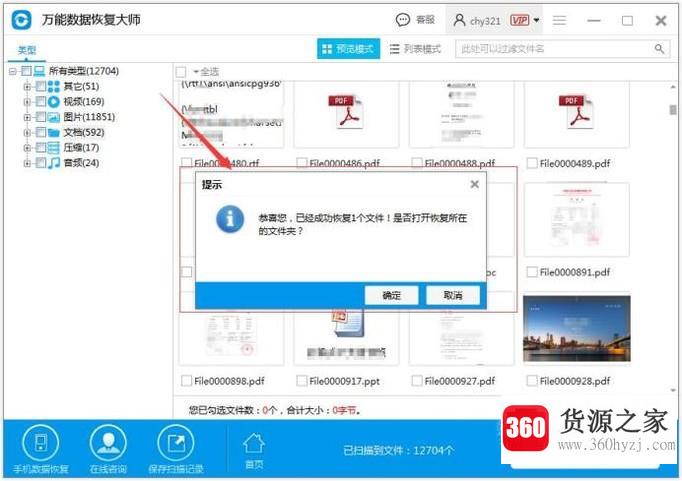Click file name File0000927.pdf
The width and height of the screenshot is (682, 481).
(x=460, y=381)
